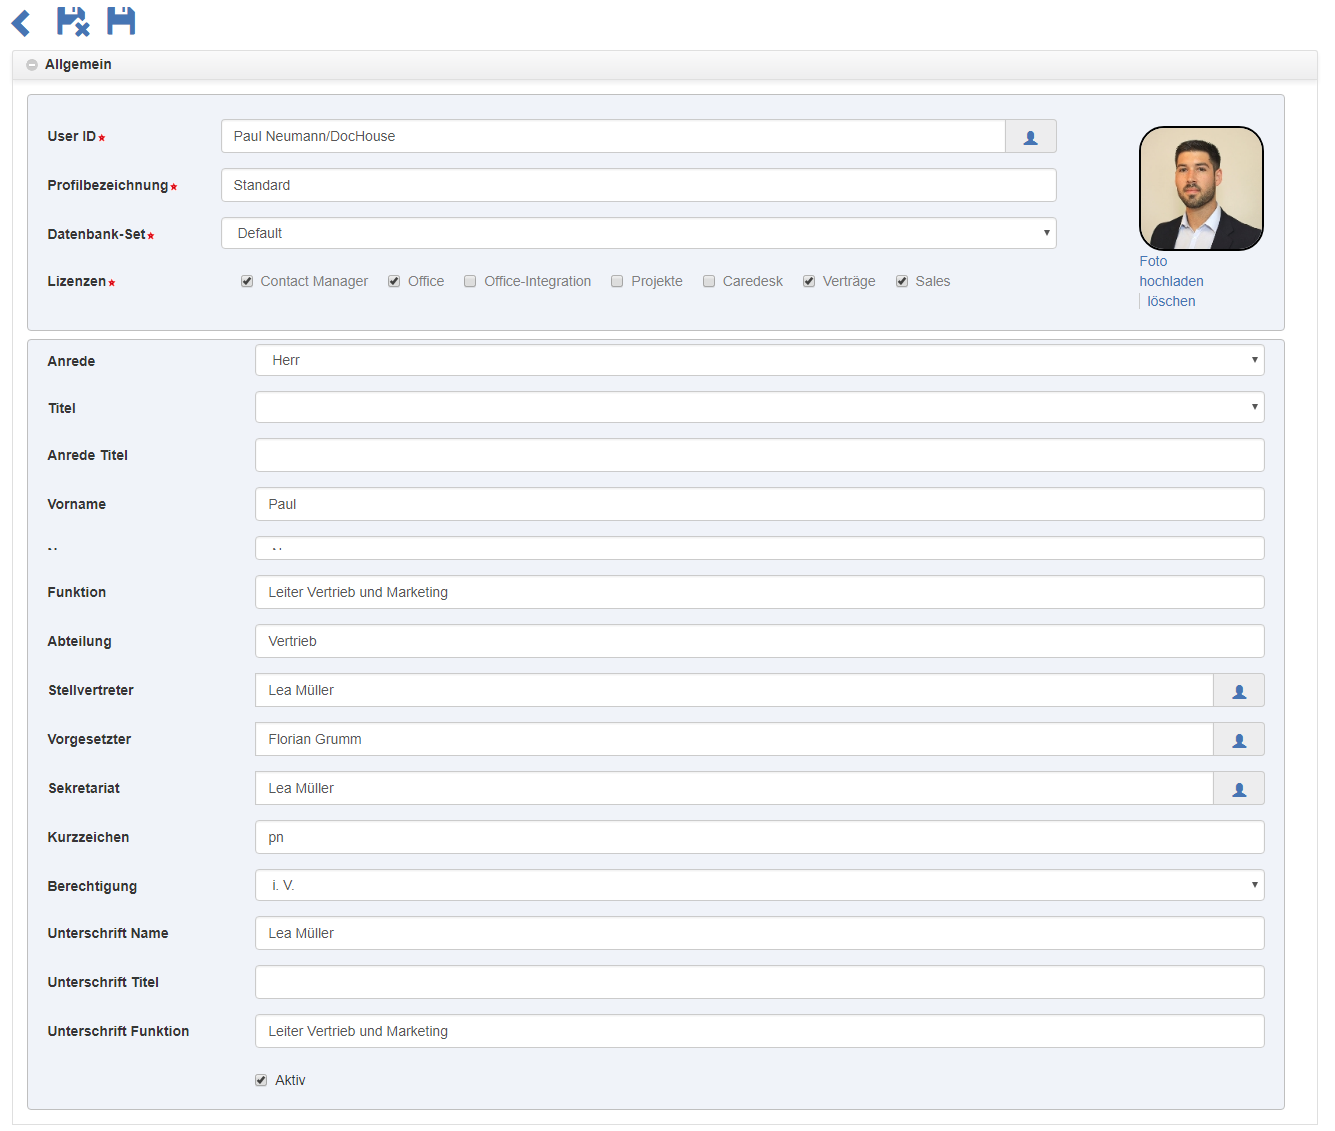Collapse the Allgemein section

pos(32,65)
